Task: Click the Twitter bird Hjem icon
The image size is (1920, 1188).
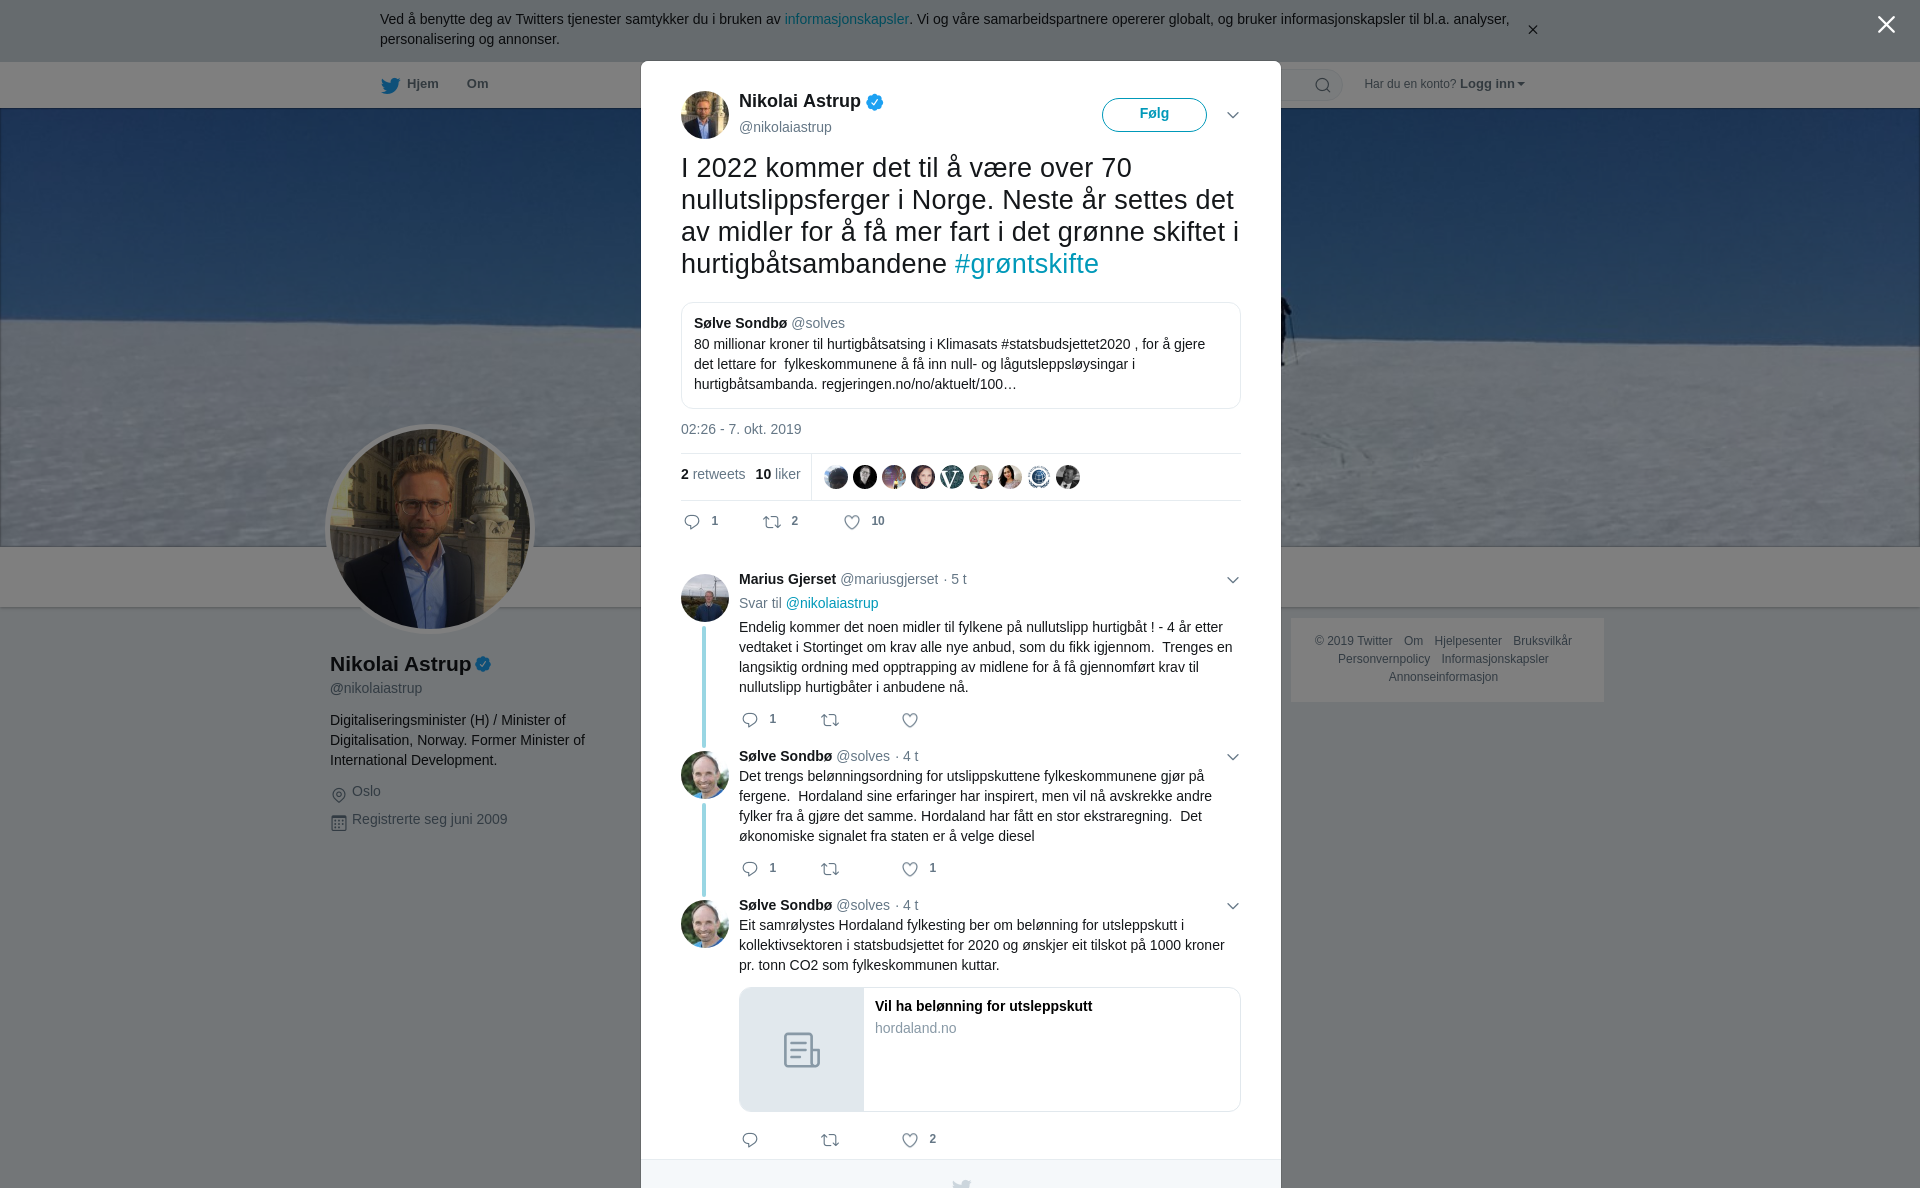Action: point(390,85)
